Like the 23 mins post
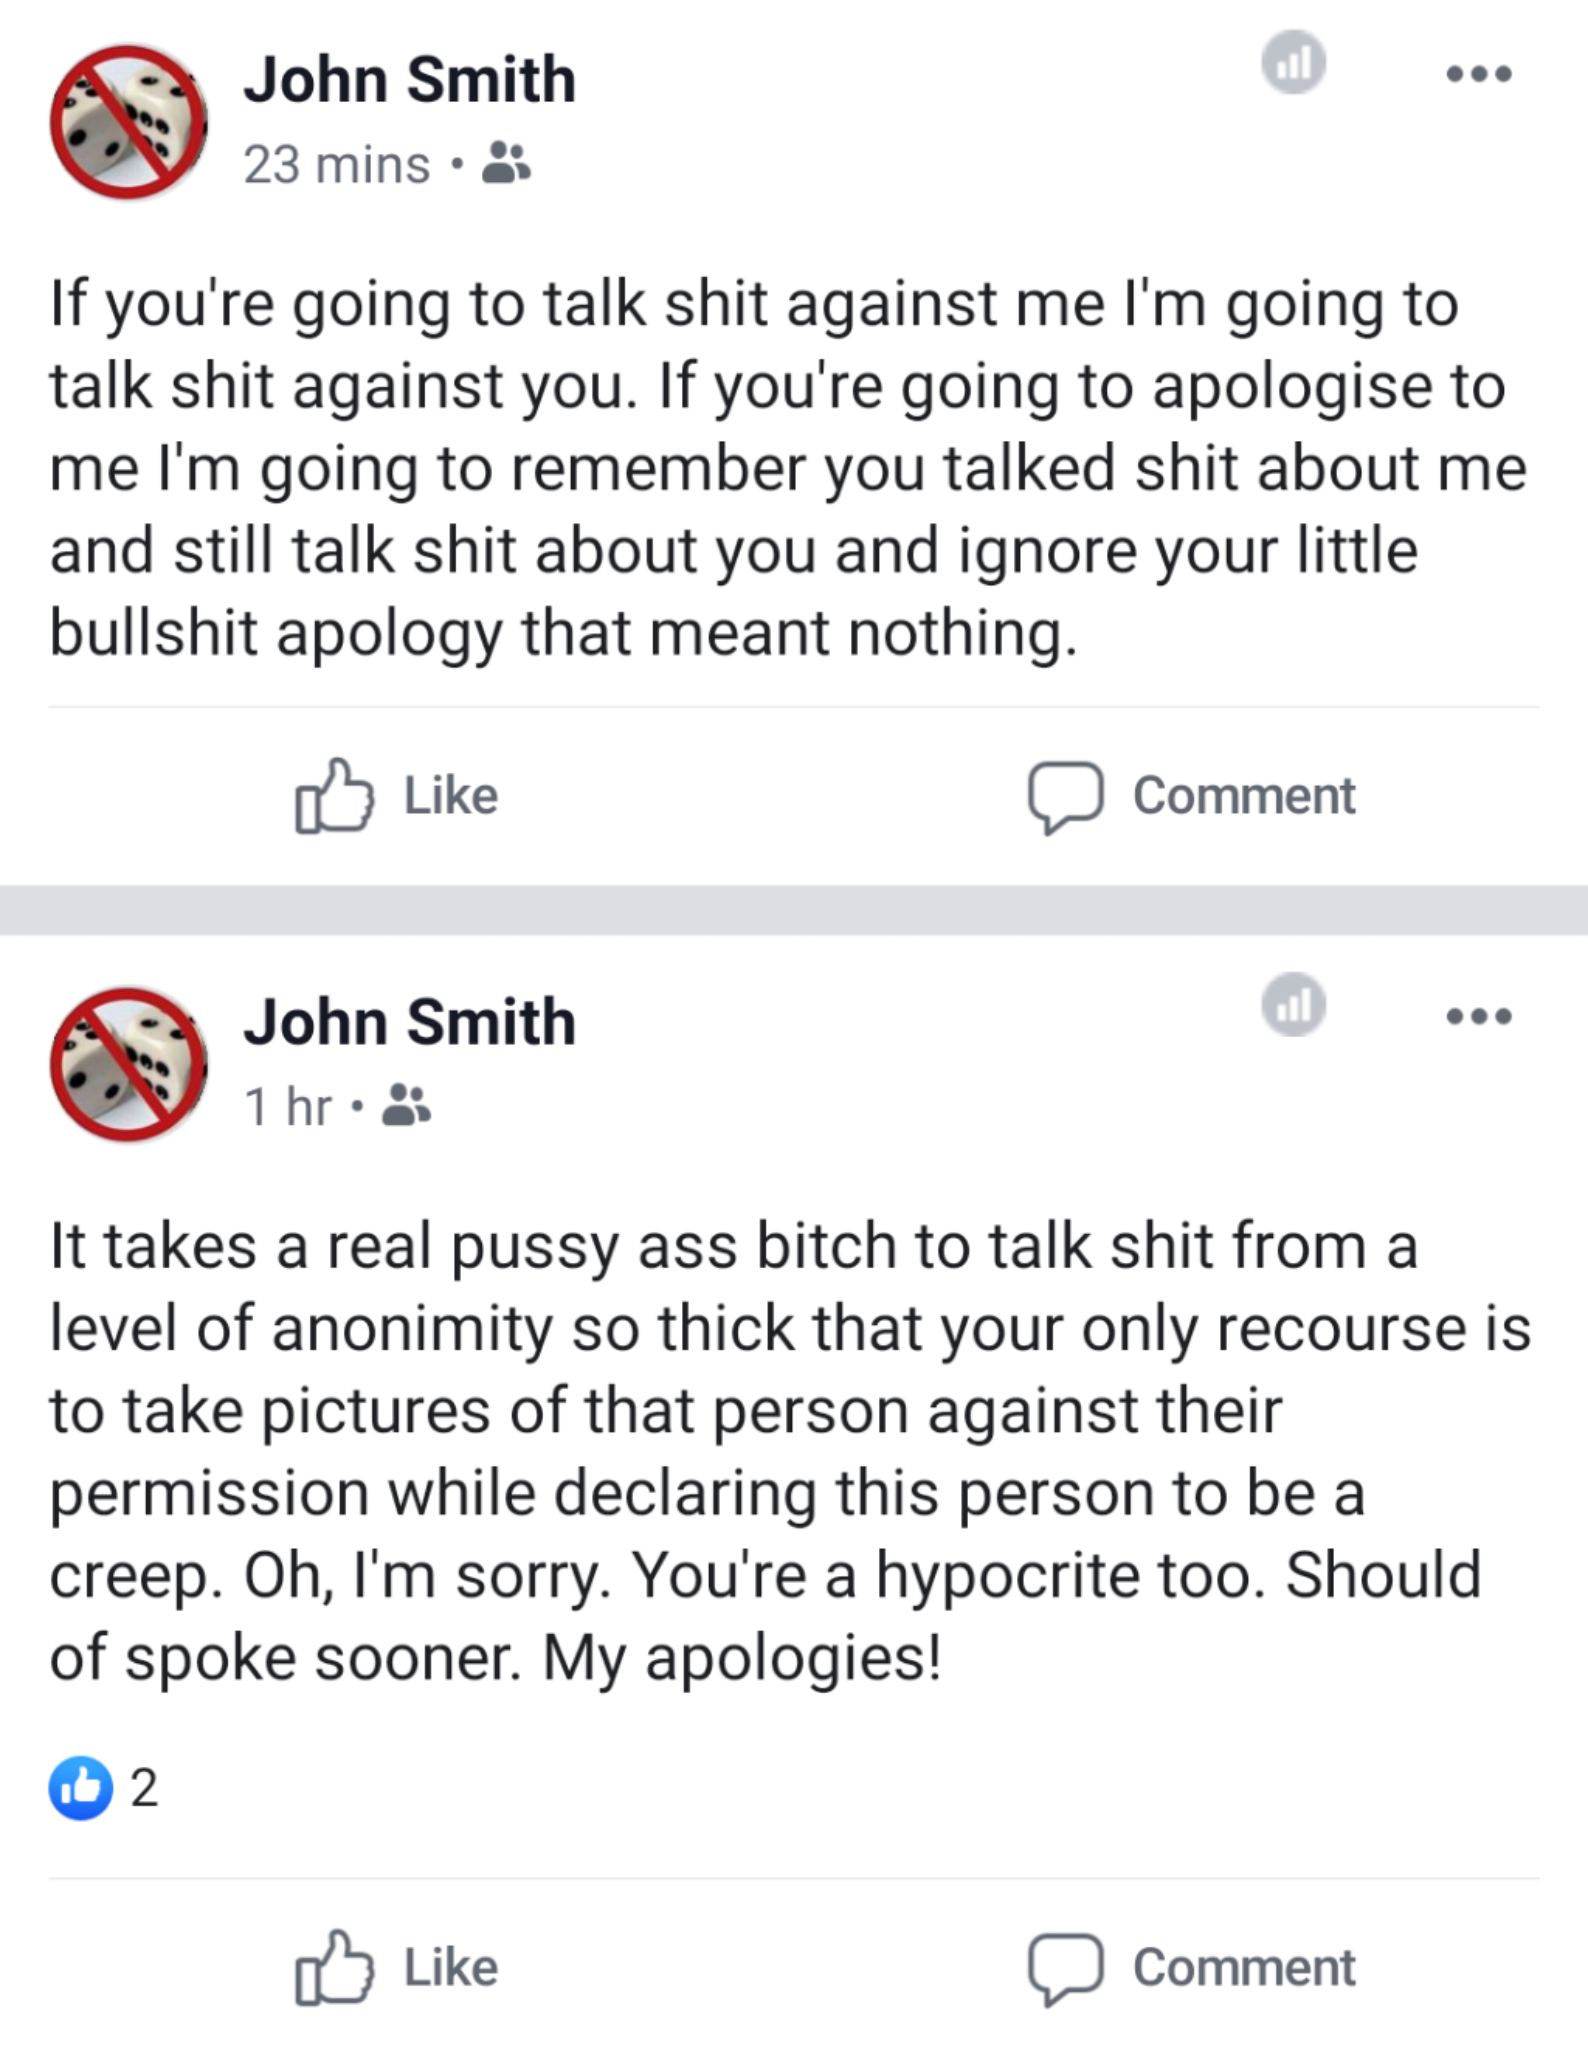This screenshot has height=2048, width=1588. pos(397,796)
